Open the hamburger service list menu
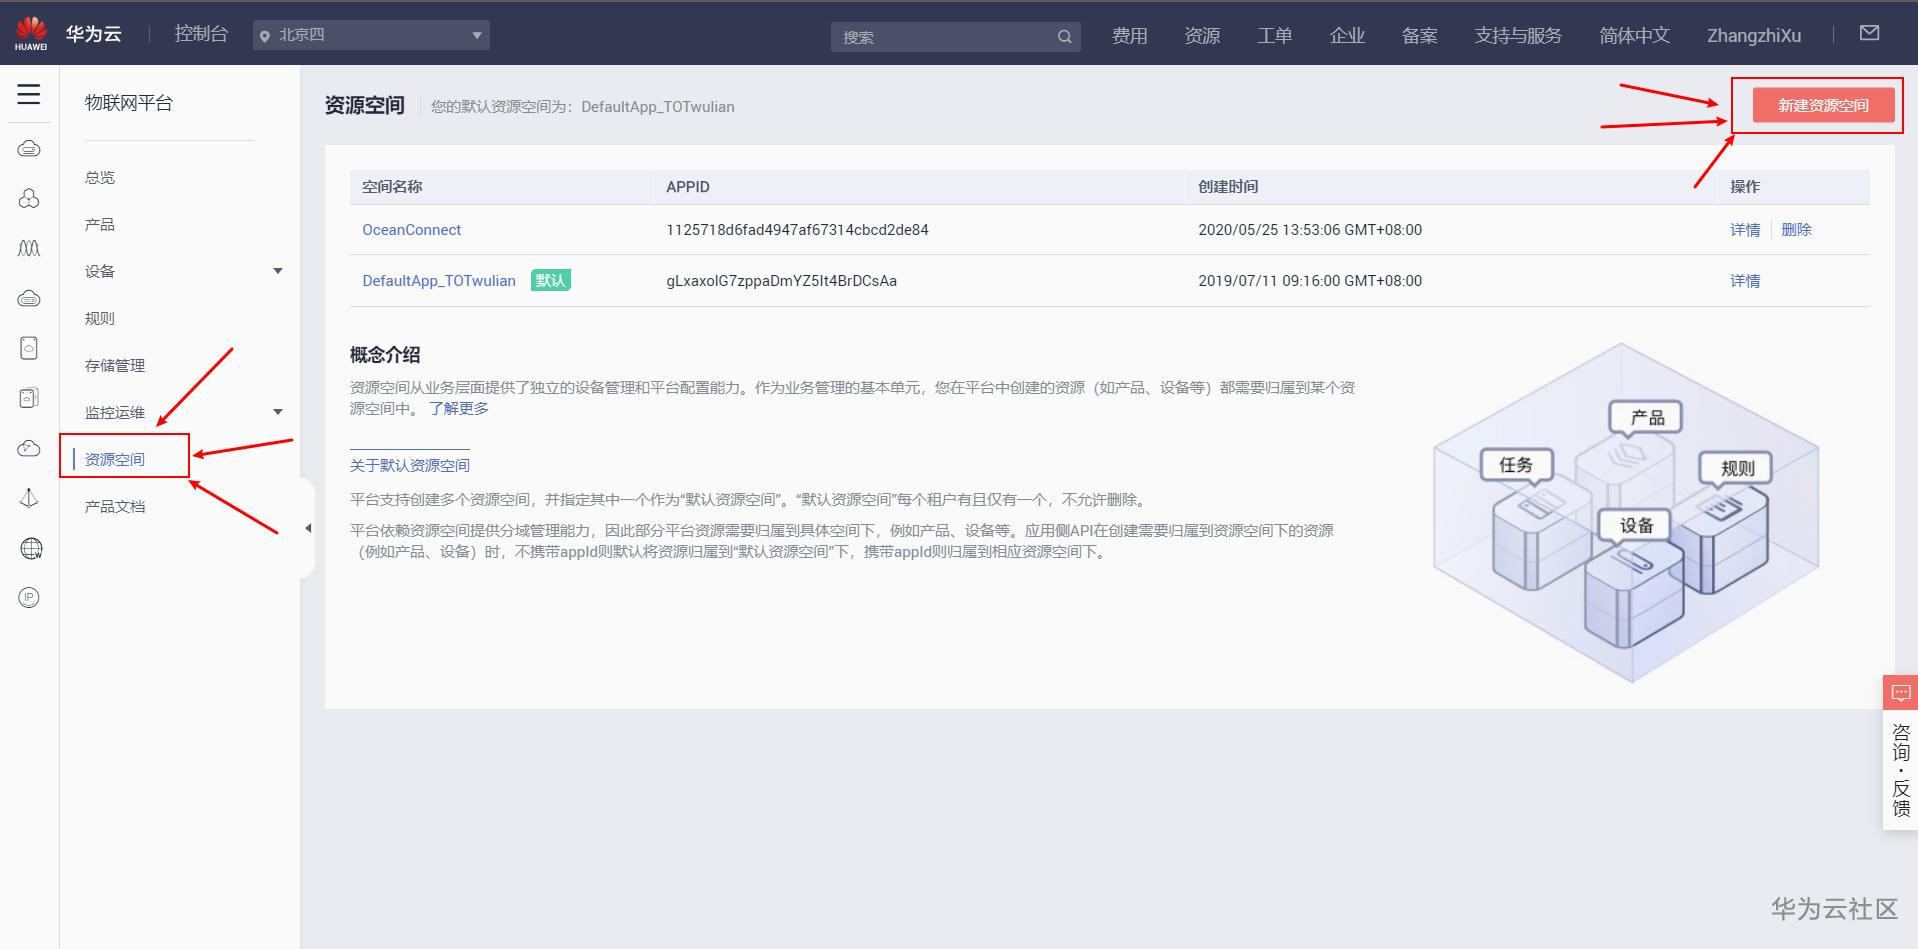The height and width of the screenshot is (949, 1918). click(x=29, y=94)
